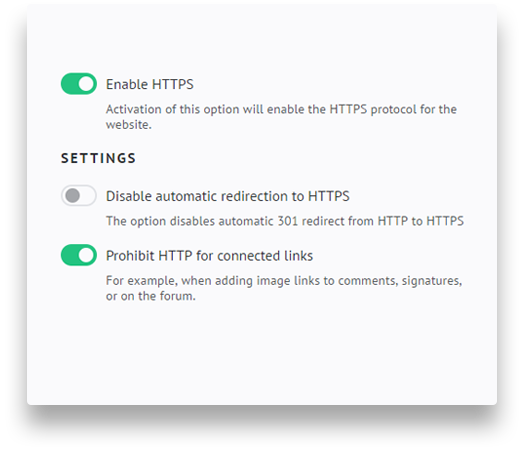Enable the Disable automatic redirection toggle
Viewport: 524px width, 453px height.
coord(79,195)
